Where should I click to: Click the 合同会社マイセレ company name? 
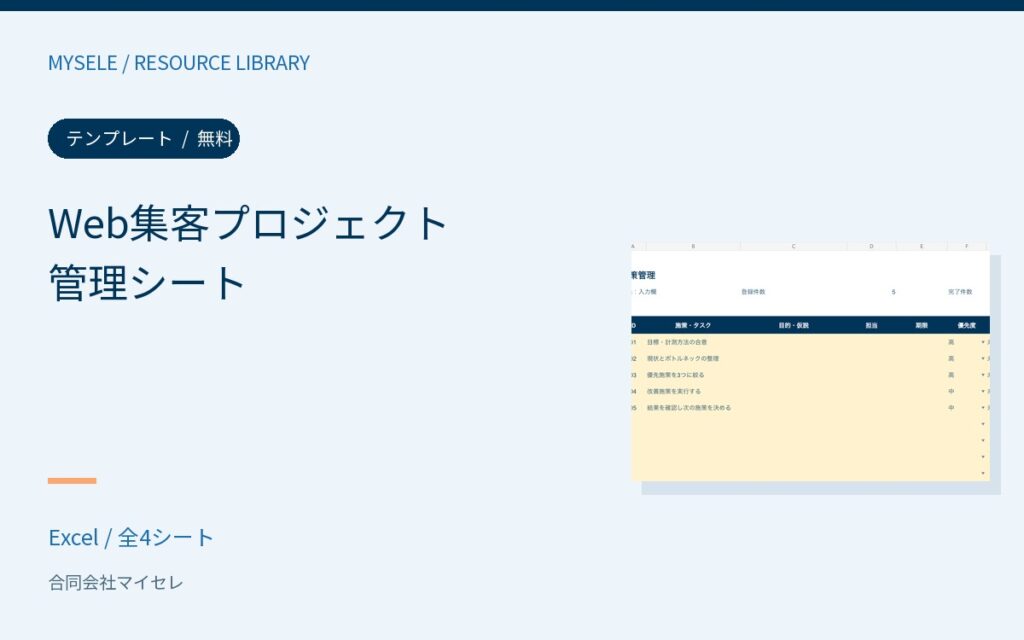pos(116,582)
